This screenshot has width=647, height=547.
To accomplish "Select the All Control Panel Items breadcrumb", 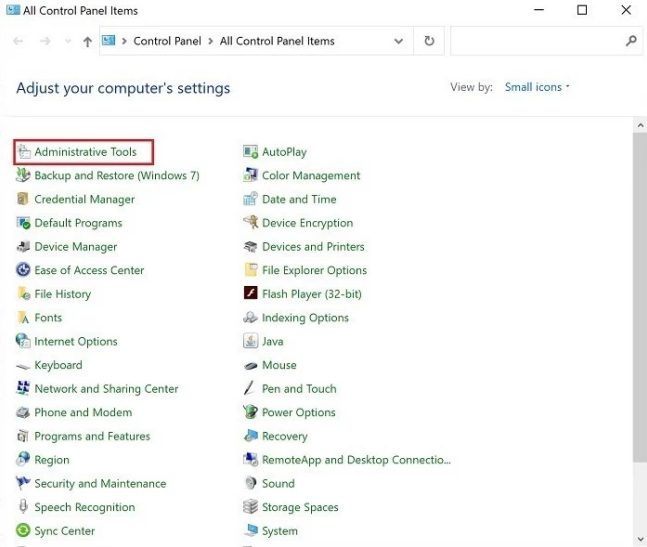I will (x=277, y=41).
